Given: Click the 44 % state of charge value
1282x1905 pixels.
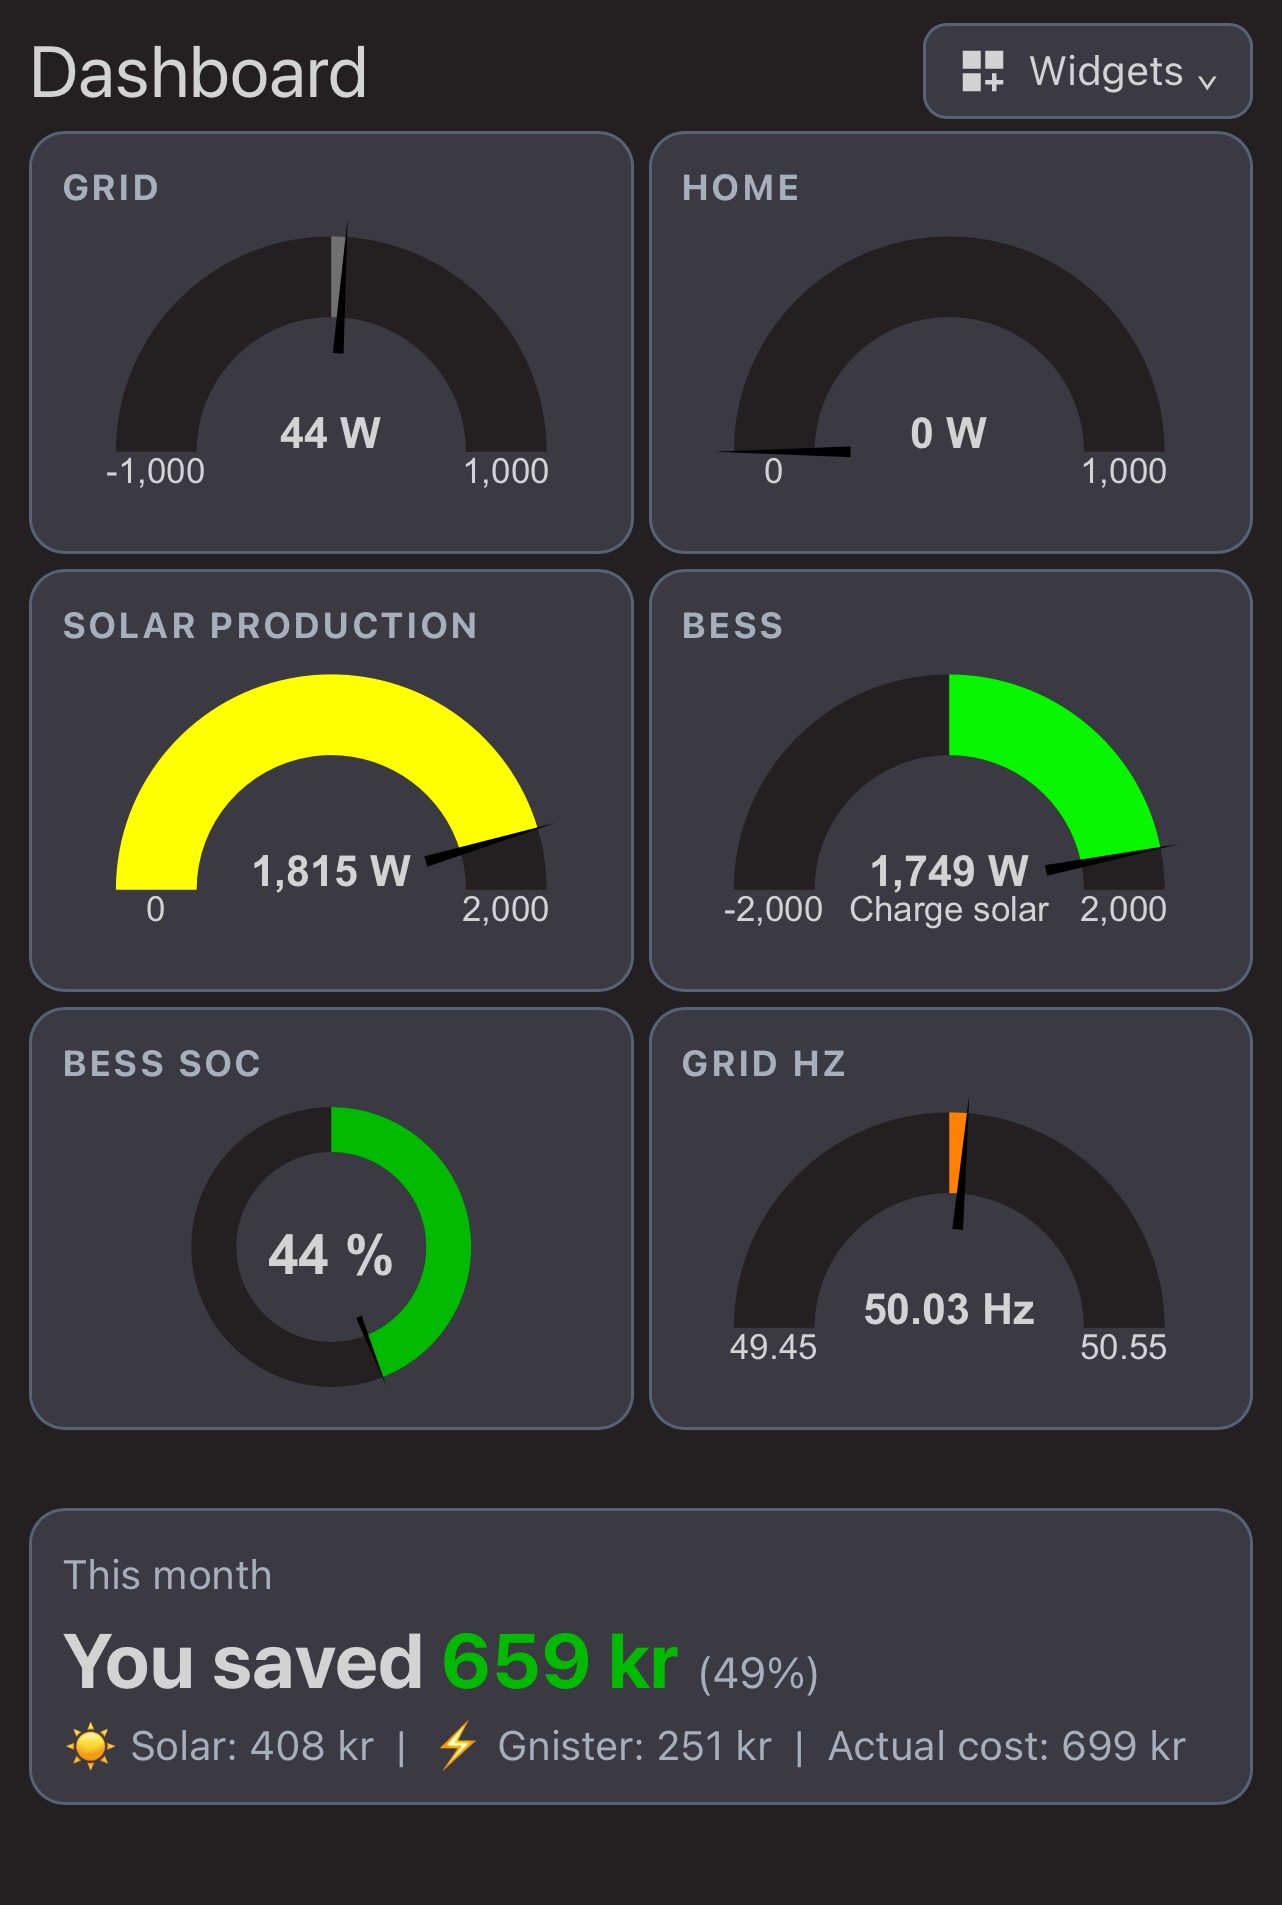Looking at the screenshot, I should pos(330,1255).
